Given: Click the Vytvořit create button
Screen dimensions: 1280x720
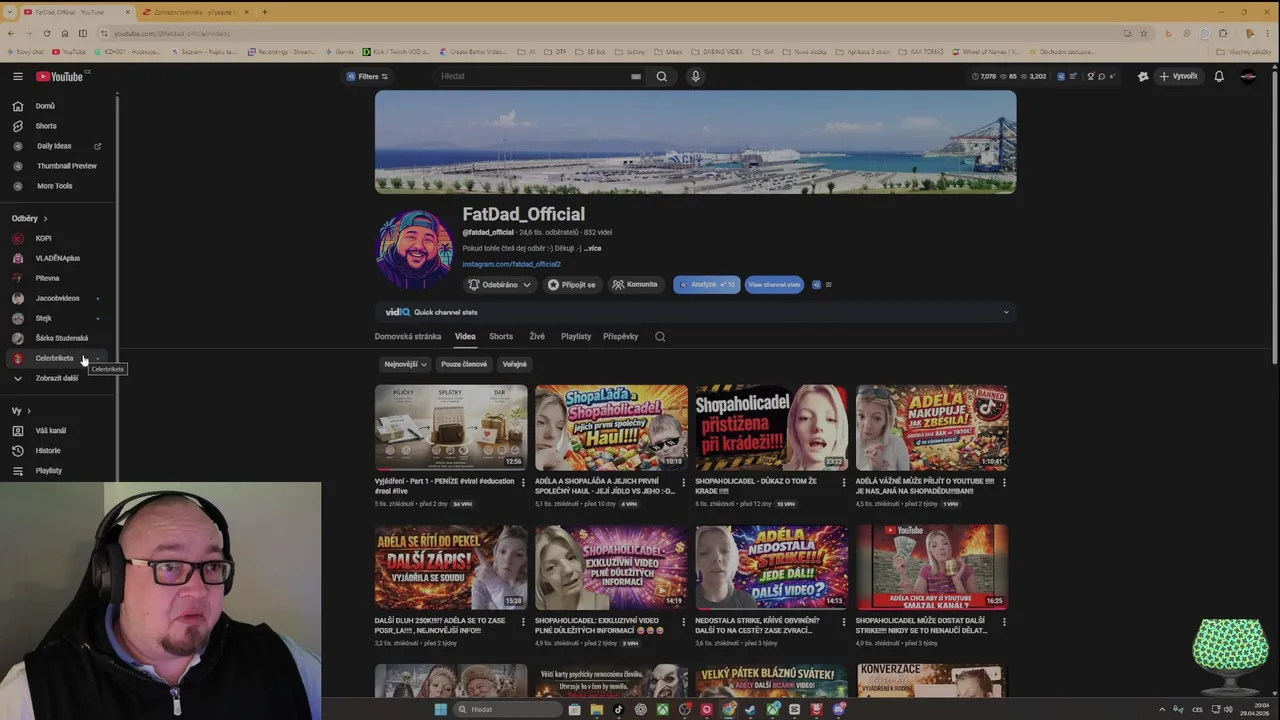Looking at the screenshot, I should 1178,76.
